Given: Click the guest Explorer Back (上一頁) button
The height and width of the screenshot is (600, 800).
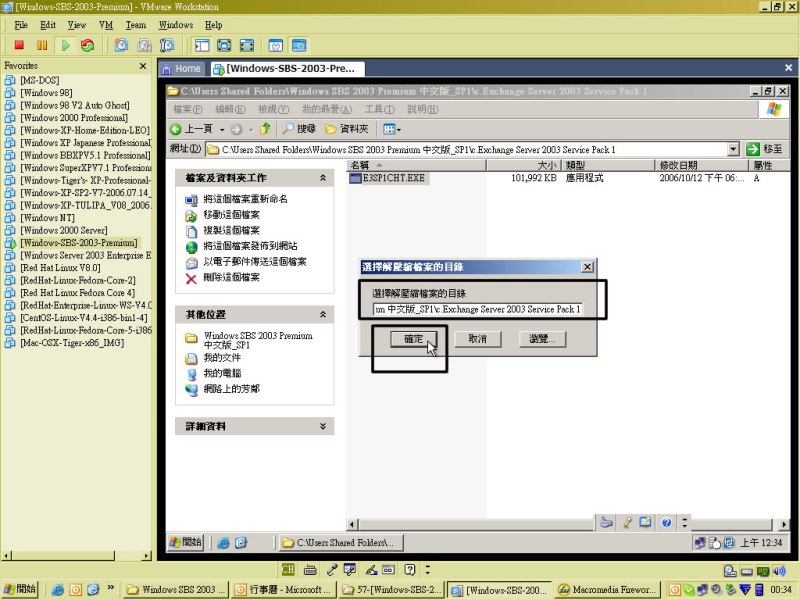Looking at the screenshot, I should pos(191,129).
